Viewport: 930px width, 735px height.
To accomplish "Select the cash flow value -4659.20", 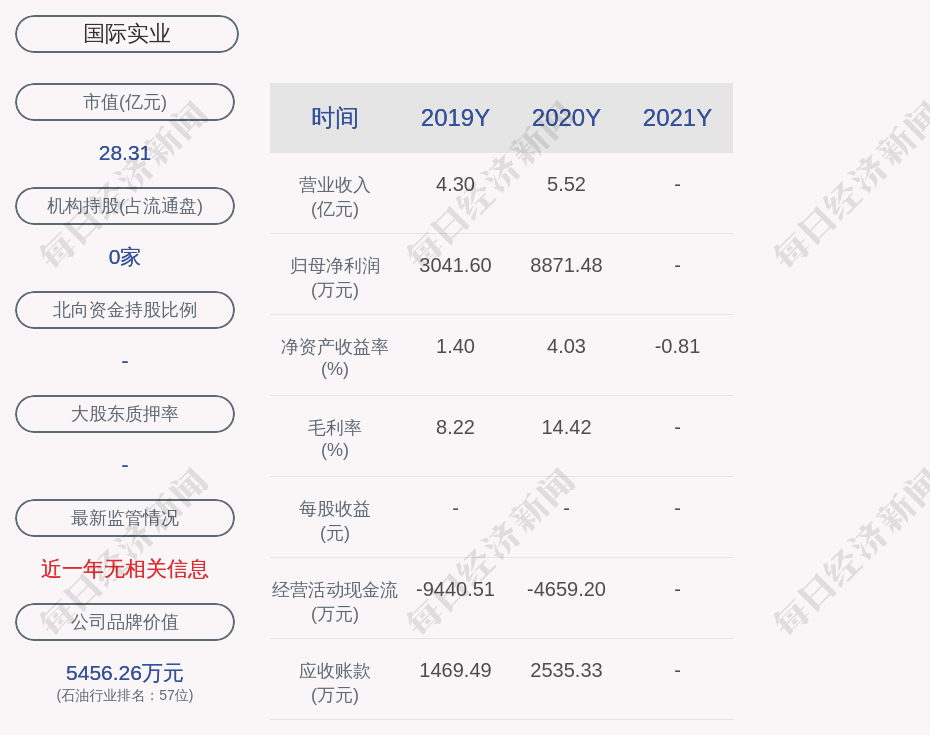I will [x=566, y=589].
